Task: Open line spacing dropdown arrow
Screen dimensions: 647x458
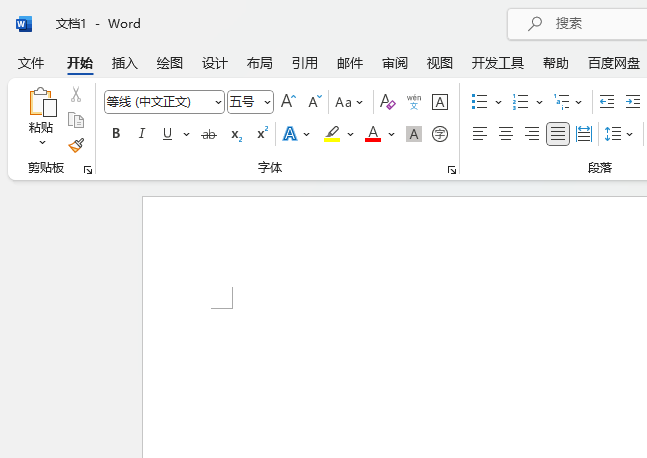Action: (x=629, y=134)
